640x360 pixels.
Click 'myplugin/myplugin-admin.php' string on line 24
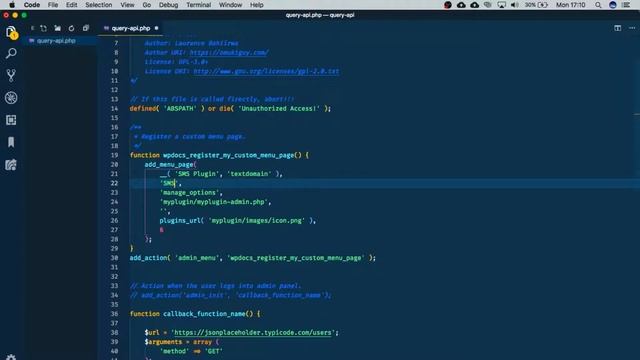coord(214,202)
